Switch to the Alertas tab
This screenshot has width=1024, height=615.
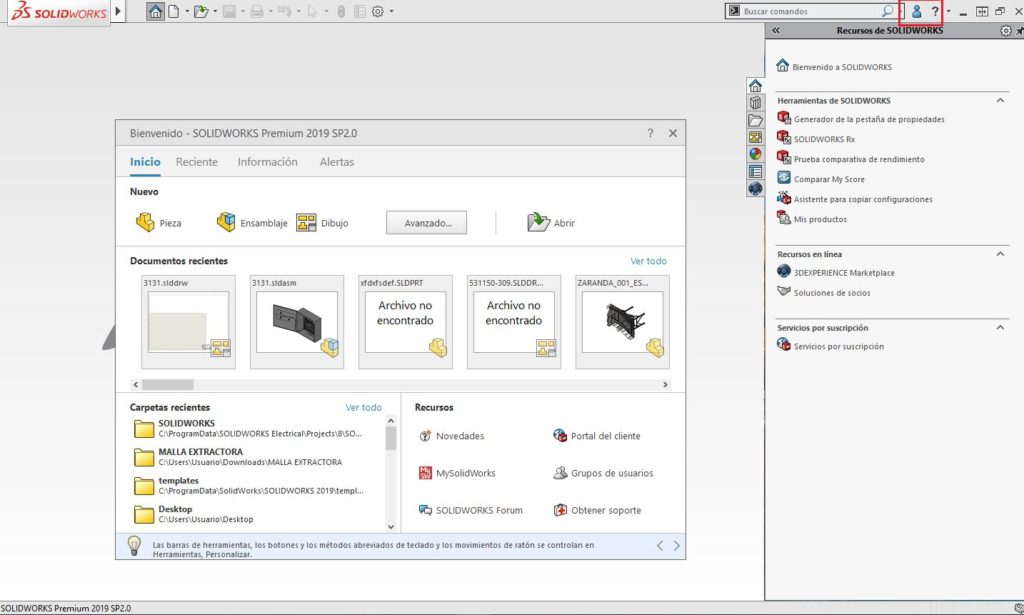pyautogui.click(x=337, y=162)
